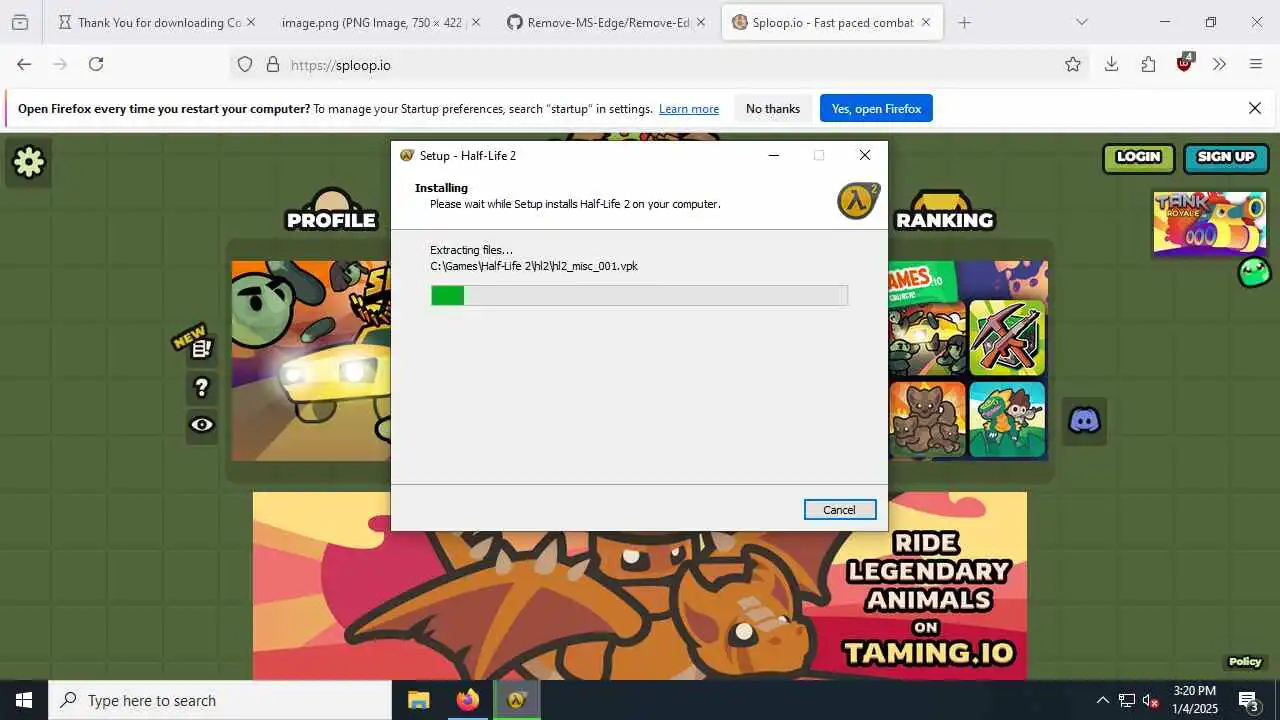Open a new browser tab
Viewport: 1280px width, 720px height.
point(964,22)
